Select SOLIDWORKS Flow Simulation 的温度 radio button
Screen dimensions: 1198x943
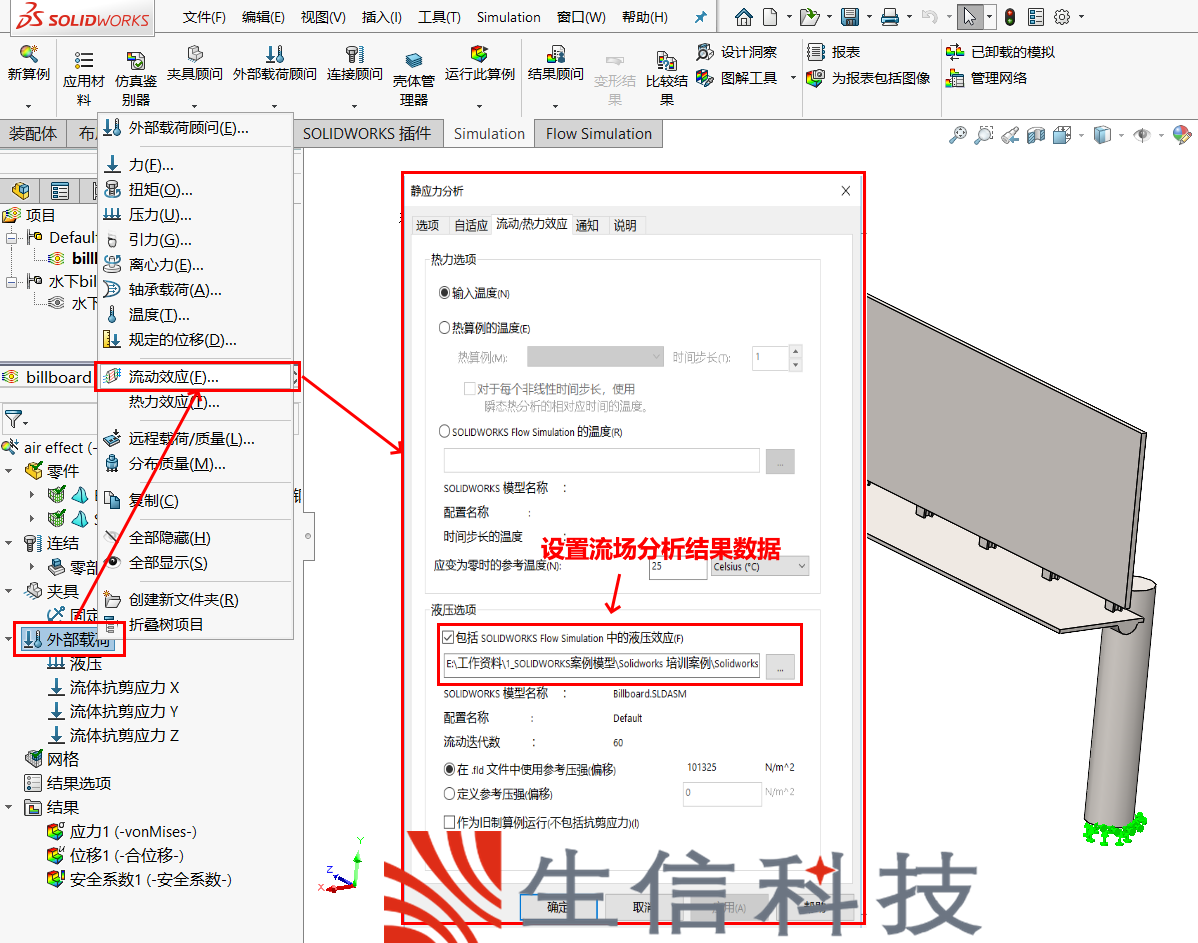444,432
